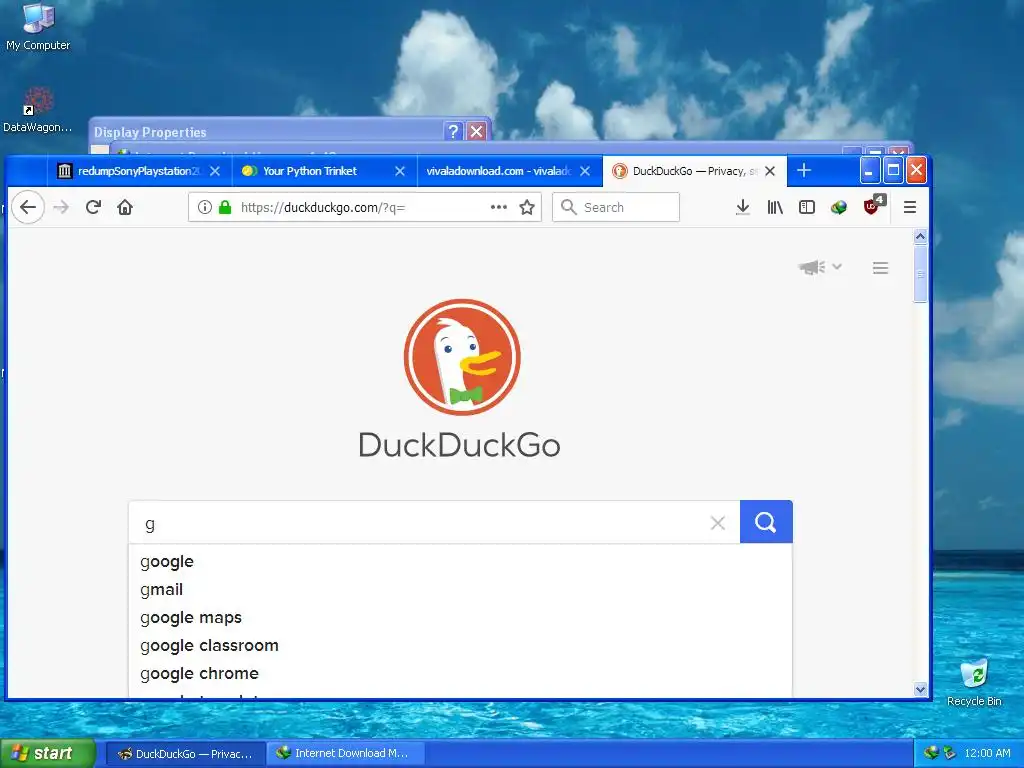The height and width of the screenshot is (768, 1024).
Task: Close the Display Properties window
Action: (x=477, y=131)
